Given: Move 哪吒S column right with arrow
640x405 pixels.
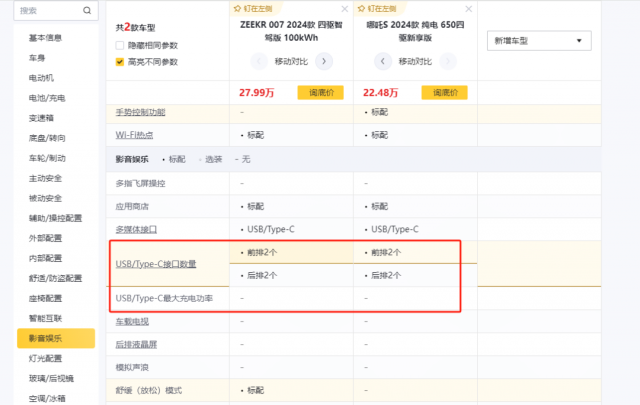Looking at the screenshot, I should tap(448, 62).
